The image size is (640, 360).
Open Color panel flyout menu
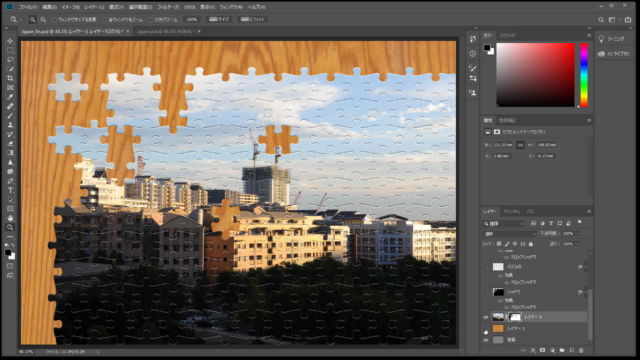589,36
